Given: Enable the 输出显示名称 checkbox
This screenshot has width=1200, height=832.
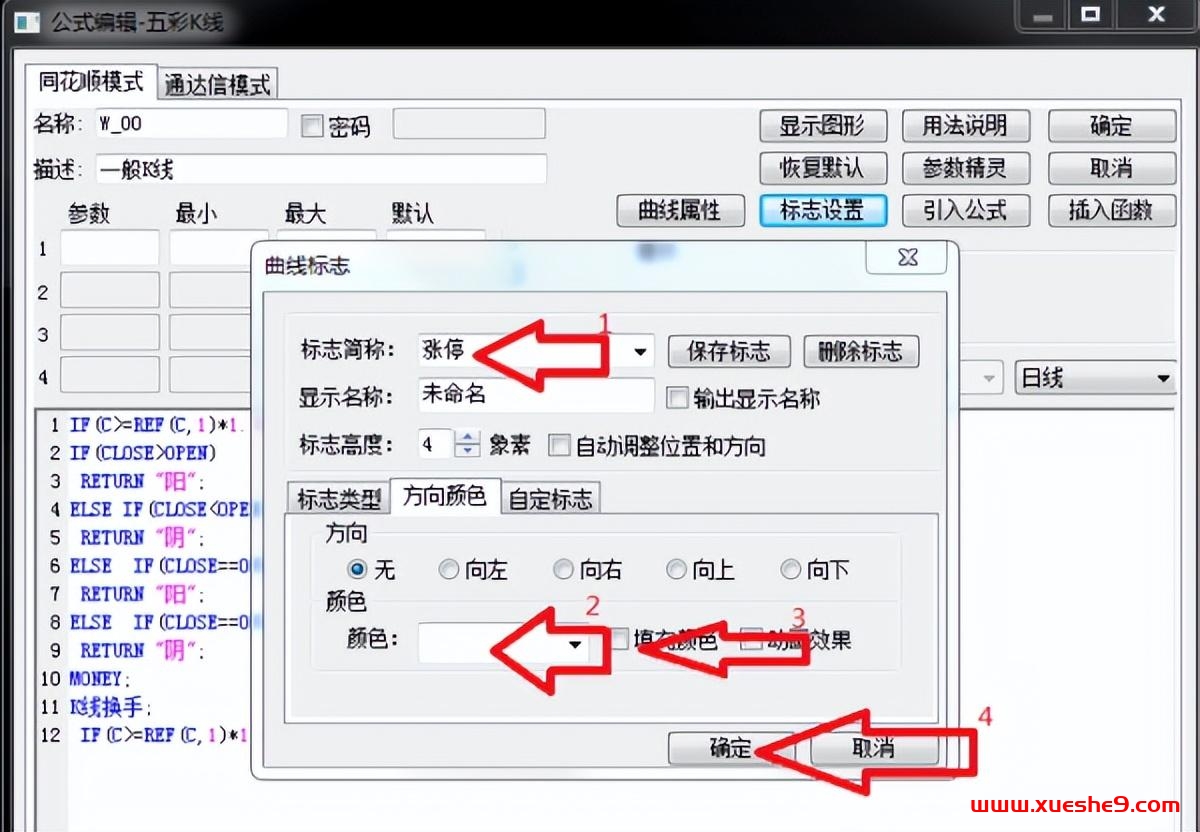Looking at the screenshot, I should coord(678,397).
